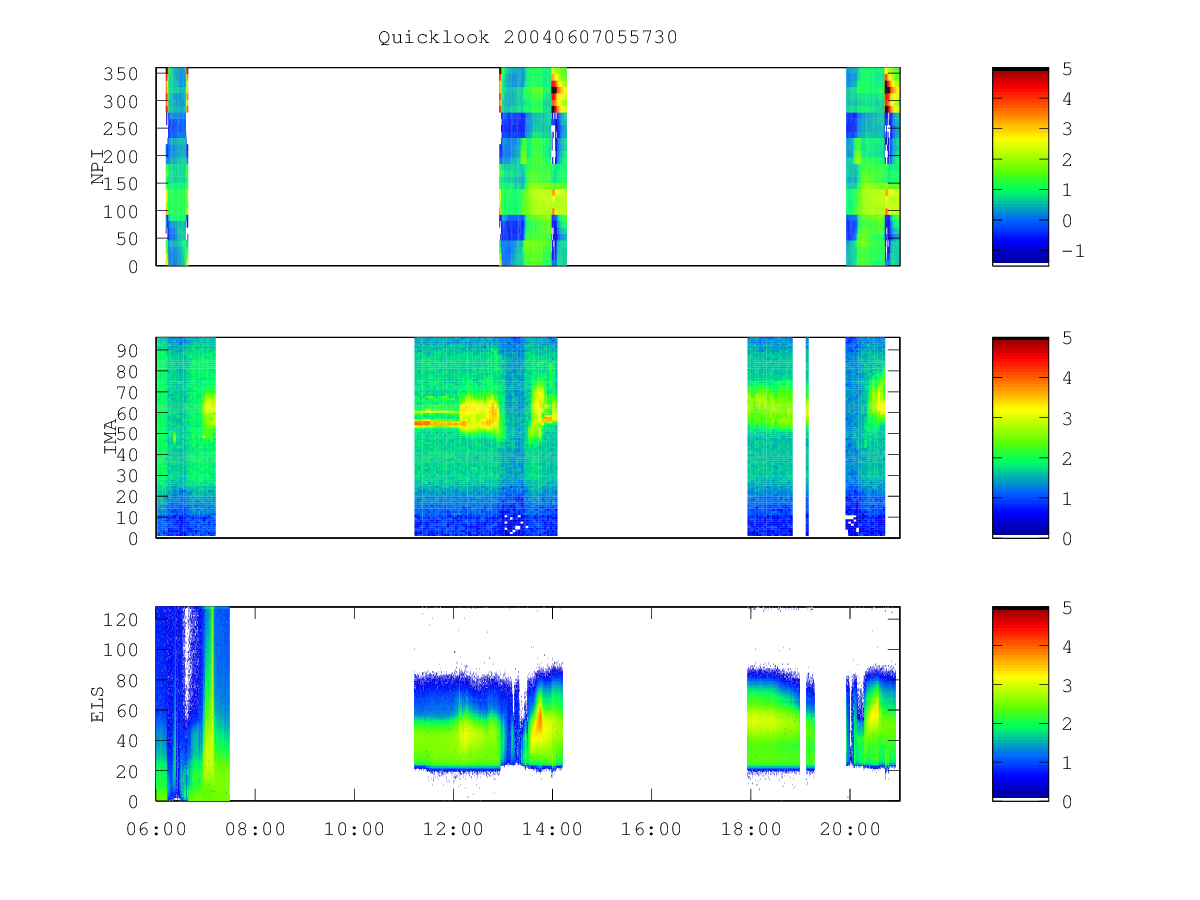Click the 12:00 time axis label
Viewport: 1200px width, 900px height.
(453, 829)
